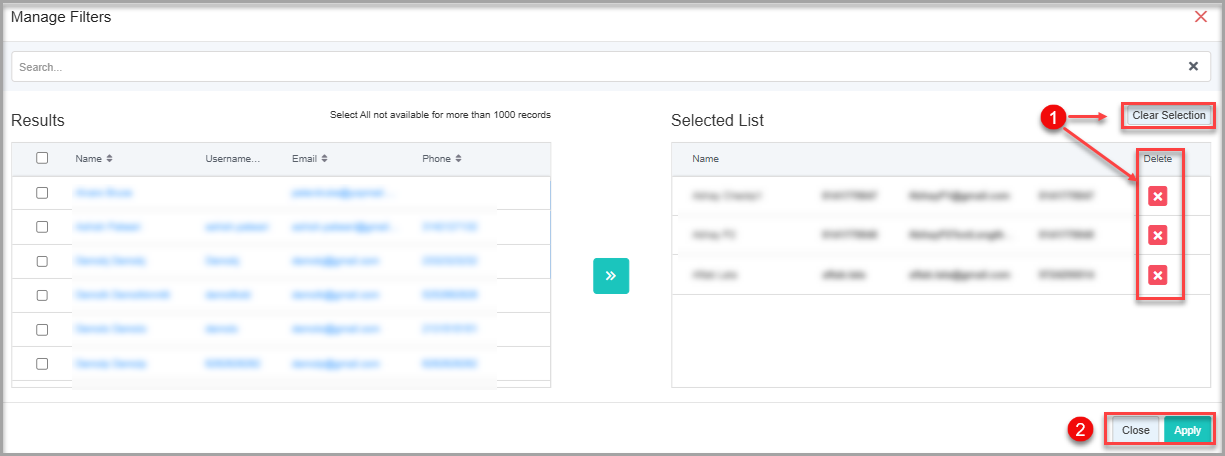The width and height of the screenshot is (1225, 456).
Task: Delete the second row in Selected List
Action: click(x=1157, y=235)
